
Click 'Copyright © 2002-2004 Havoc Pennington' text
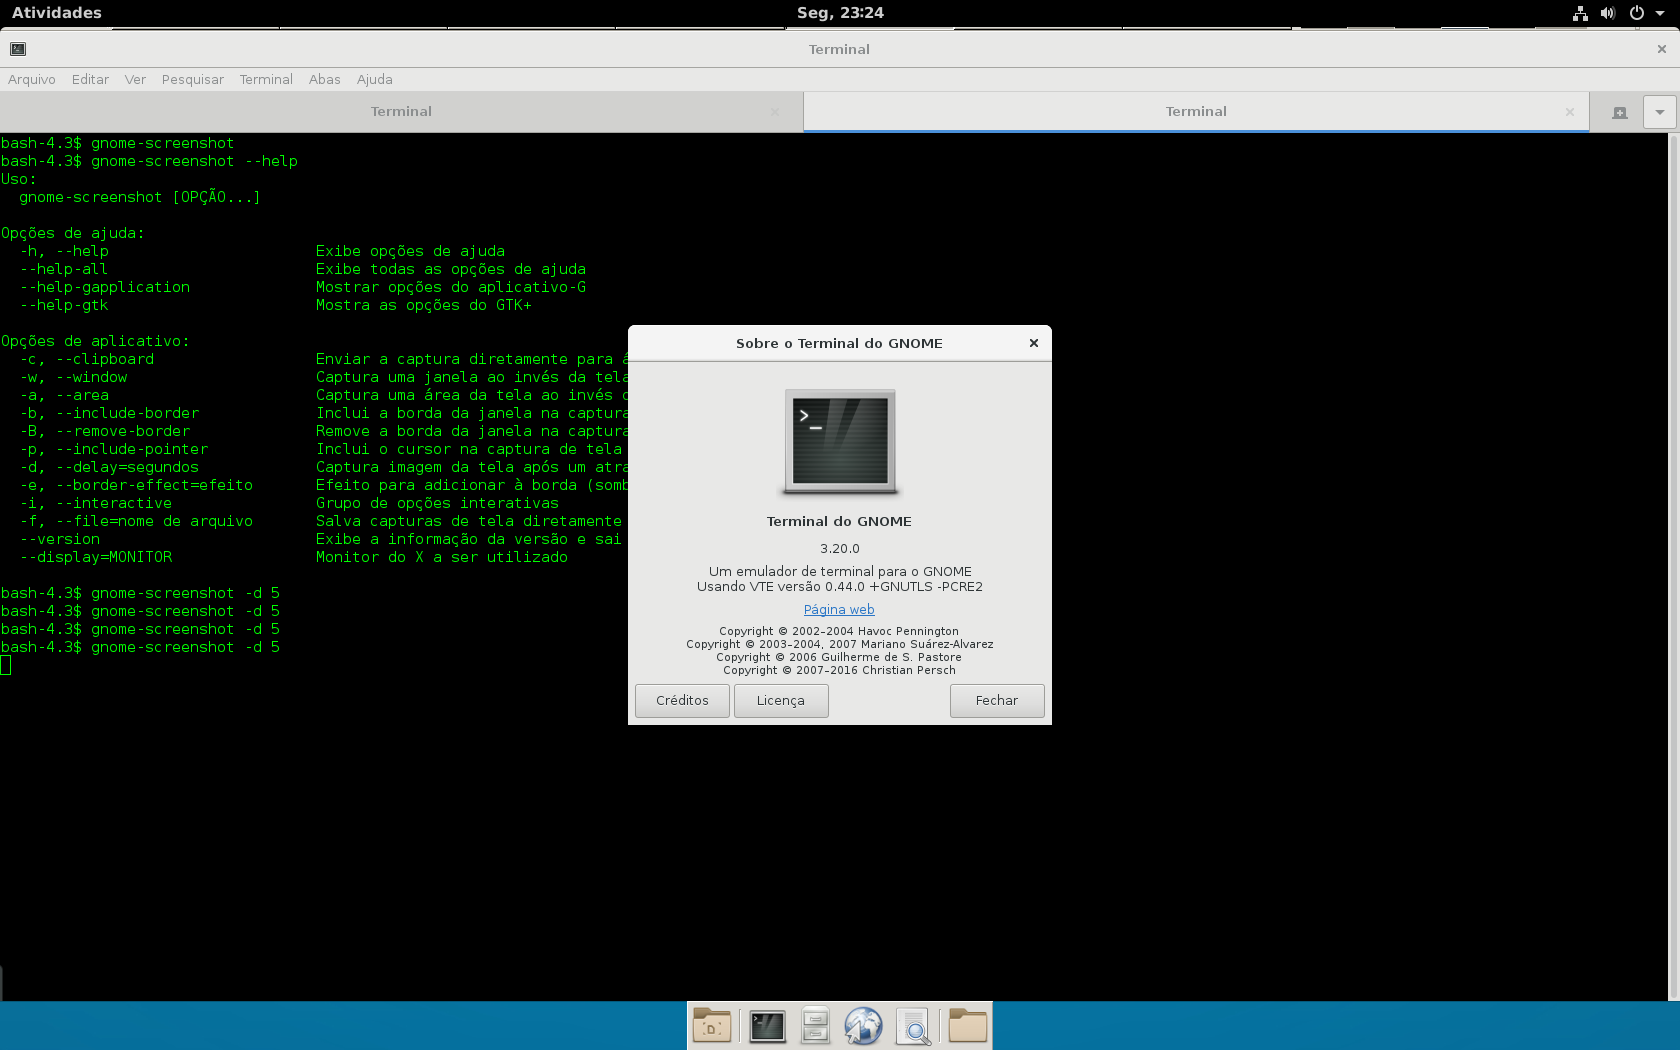(x=839, y=631)
